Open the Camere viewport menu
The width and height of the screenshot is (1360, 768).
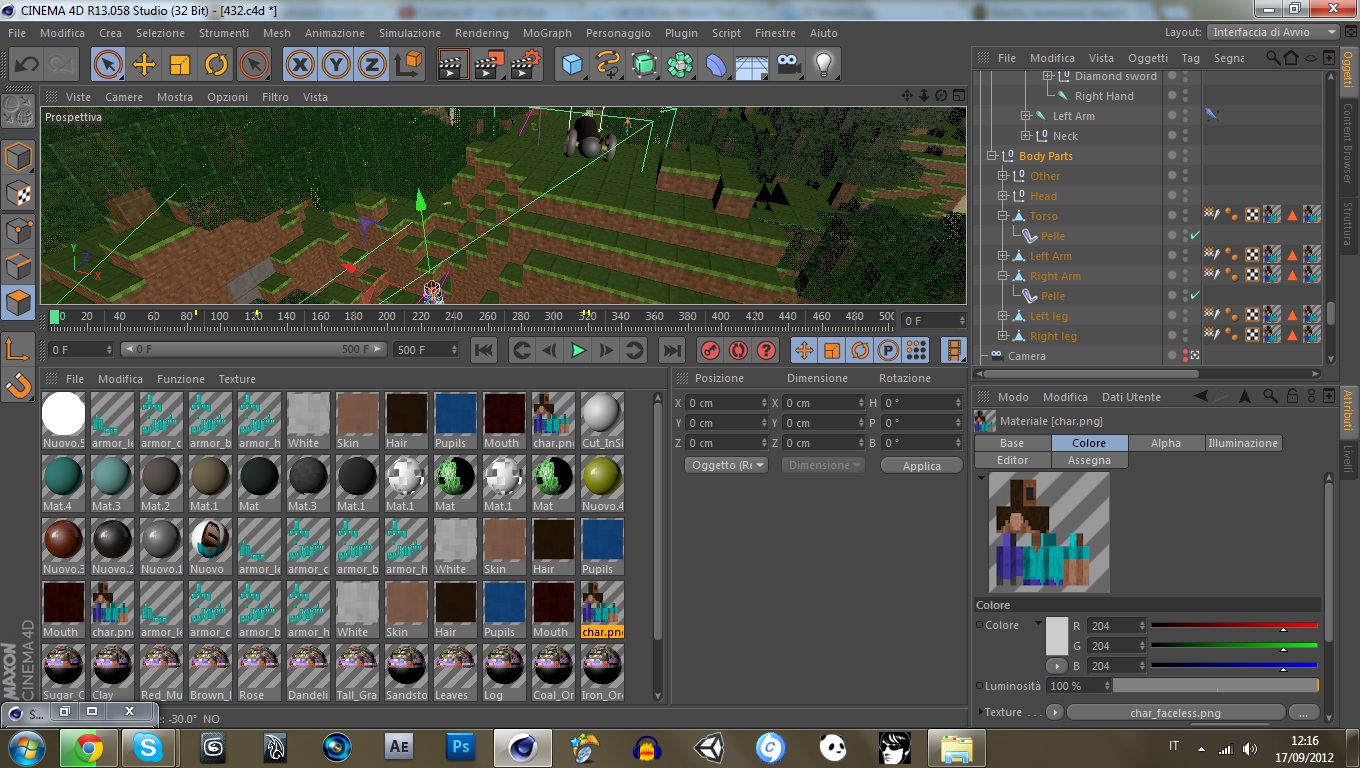[124, 97]
